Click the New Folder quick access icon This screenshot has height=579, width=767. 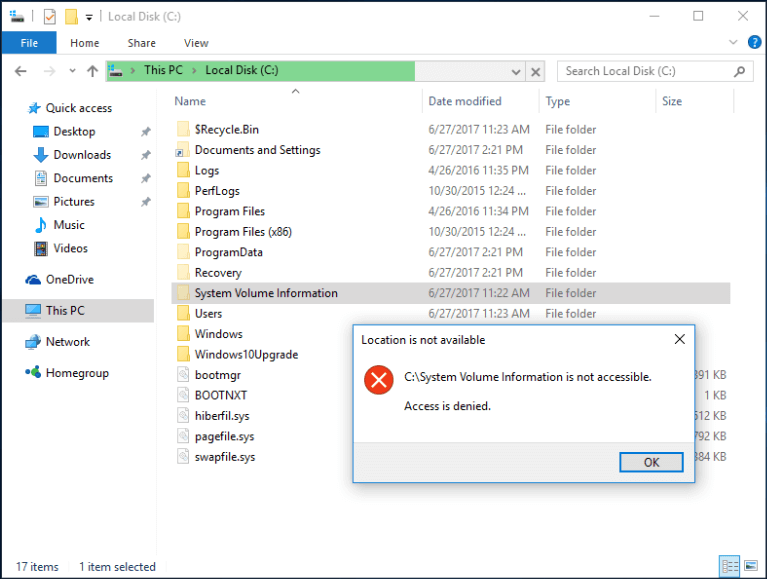click(71, 16)
